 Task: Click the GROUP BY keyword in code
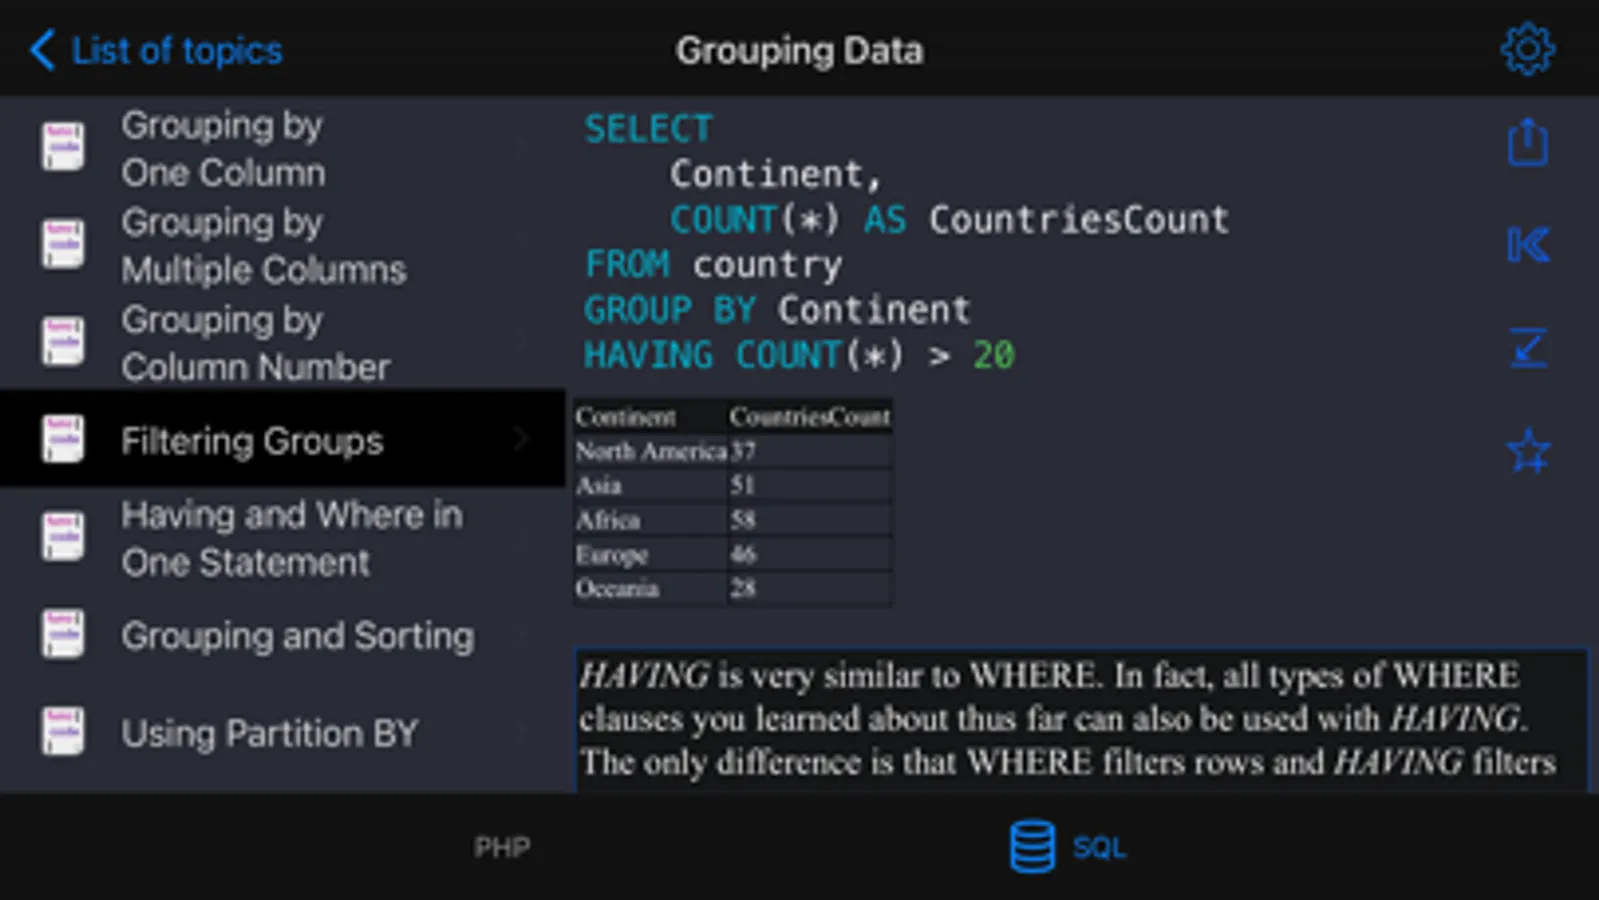click(670, 310)
